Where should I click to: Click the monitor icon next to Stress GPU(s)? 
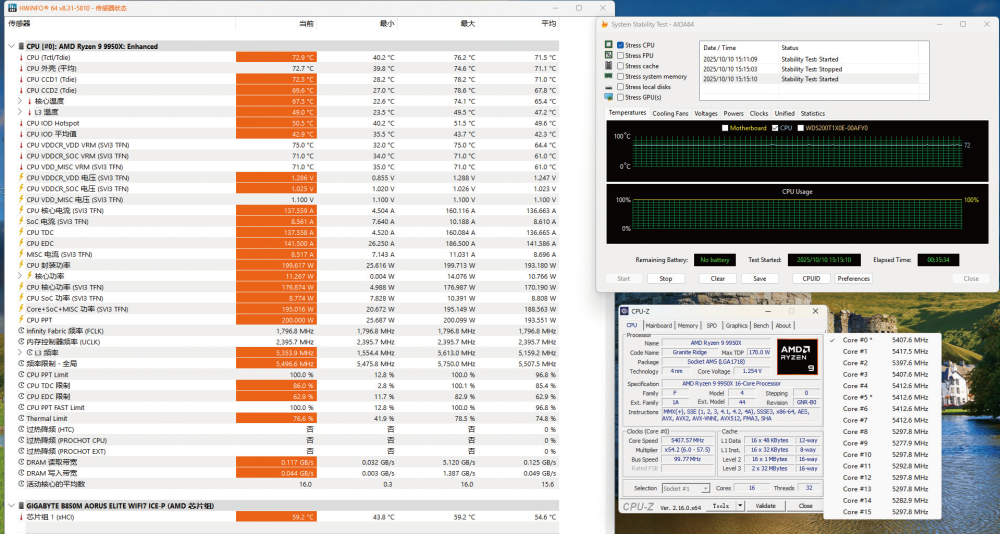tap(608, 97)
